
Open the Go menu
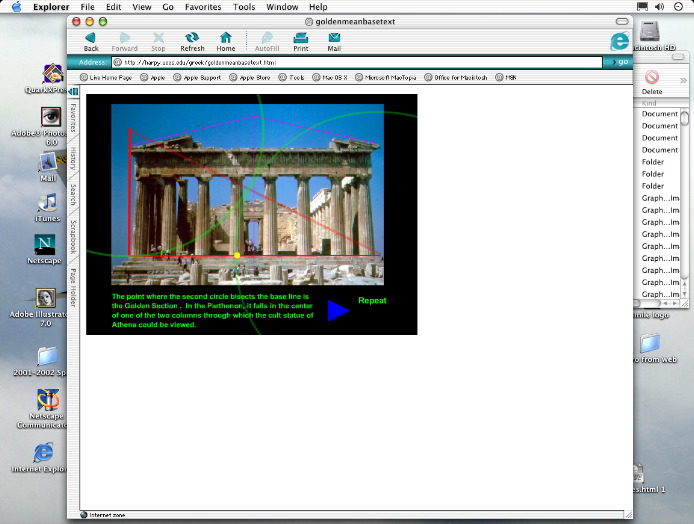pos(168,7)
